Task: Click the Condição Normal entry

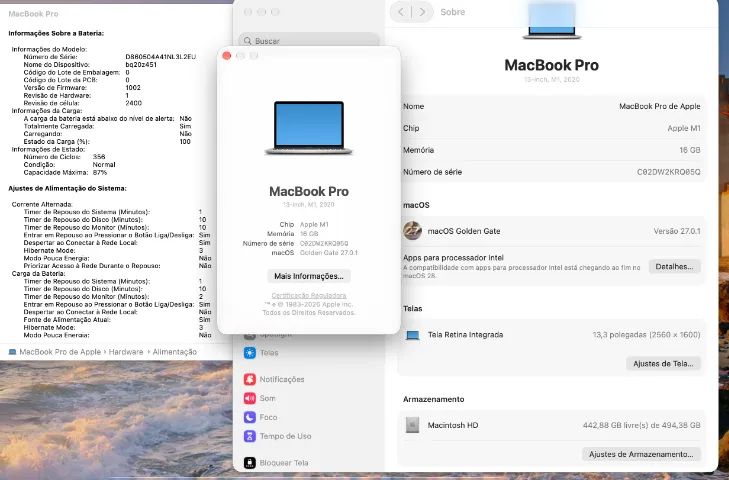Action: 69,165
